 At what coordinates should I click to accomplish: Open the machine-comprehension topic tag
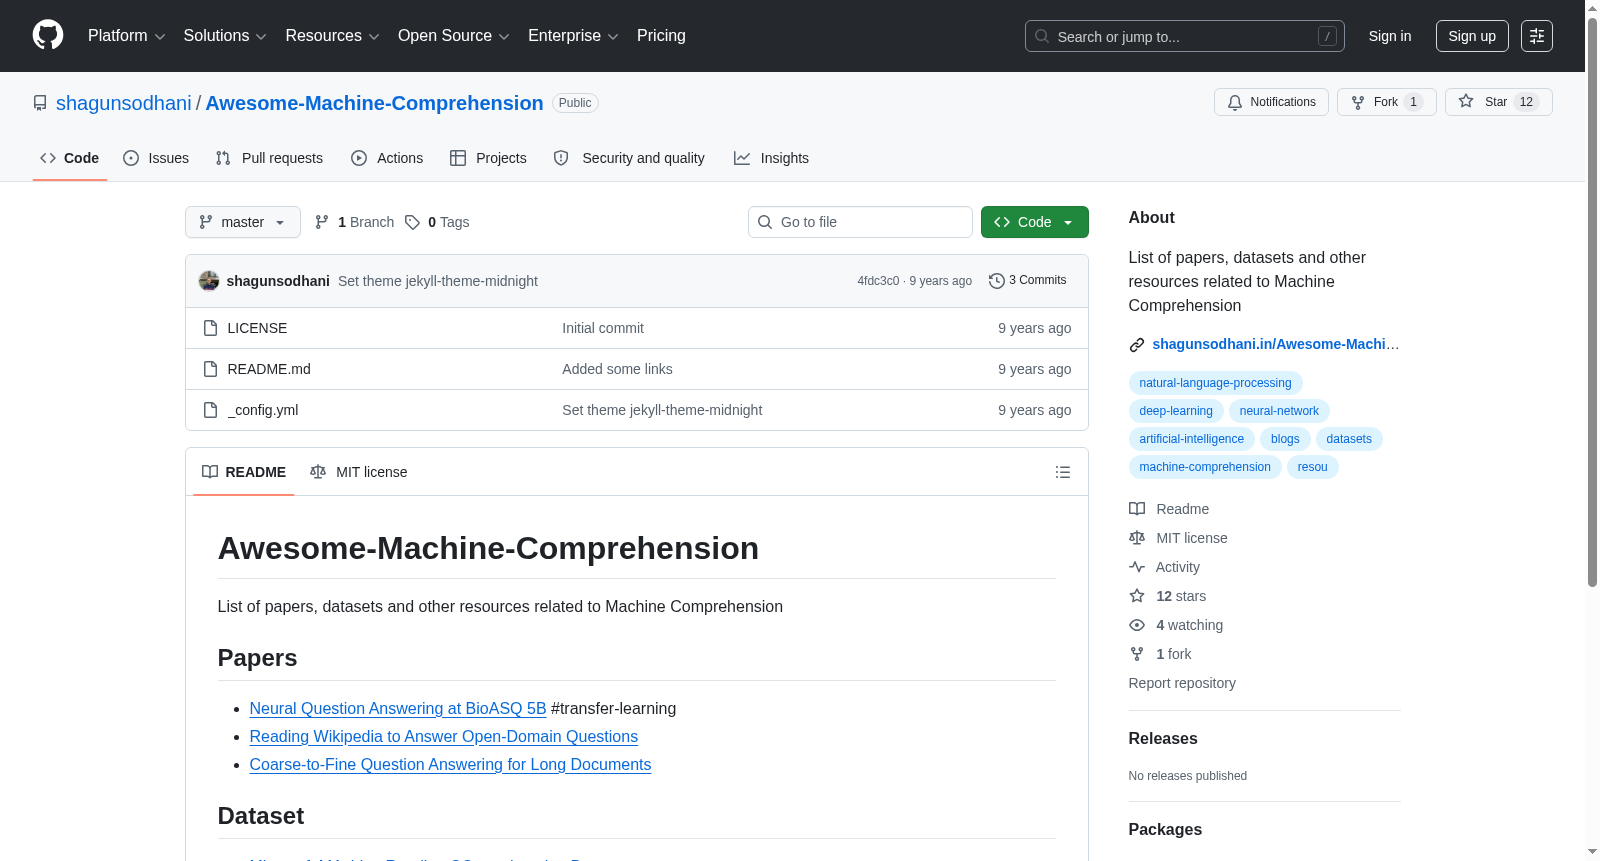coord(1205,467)
